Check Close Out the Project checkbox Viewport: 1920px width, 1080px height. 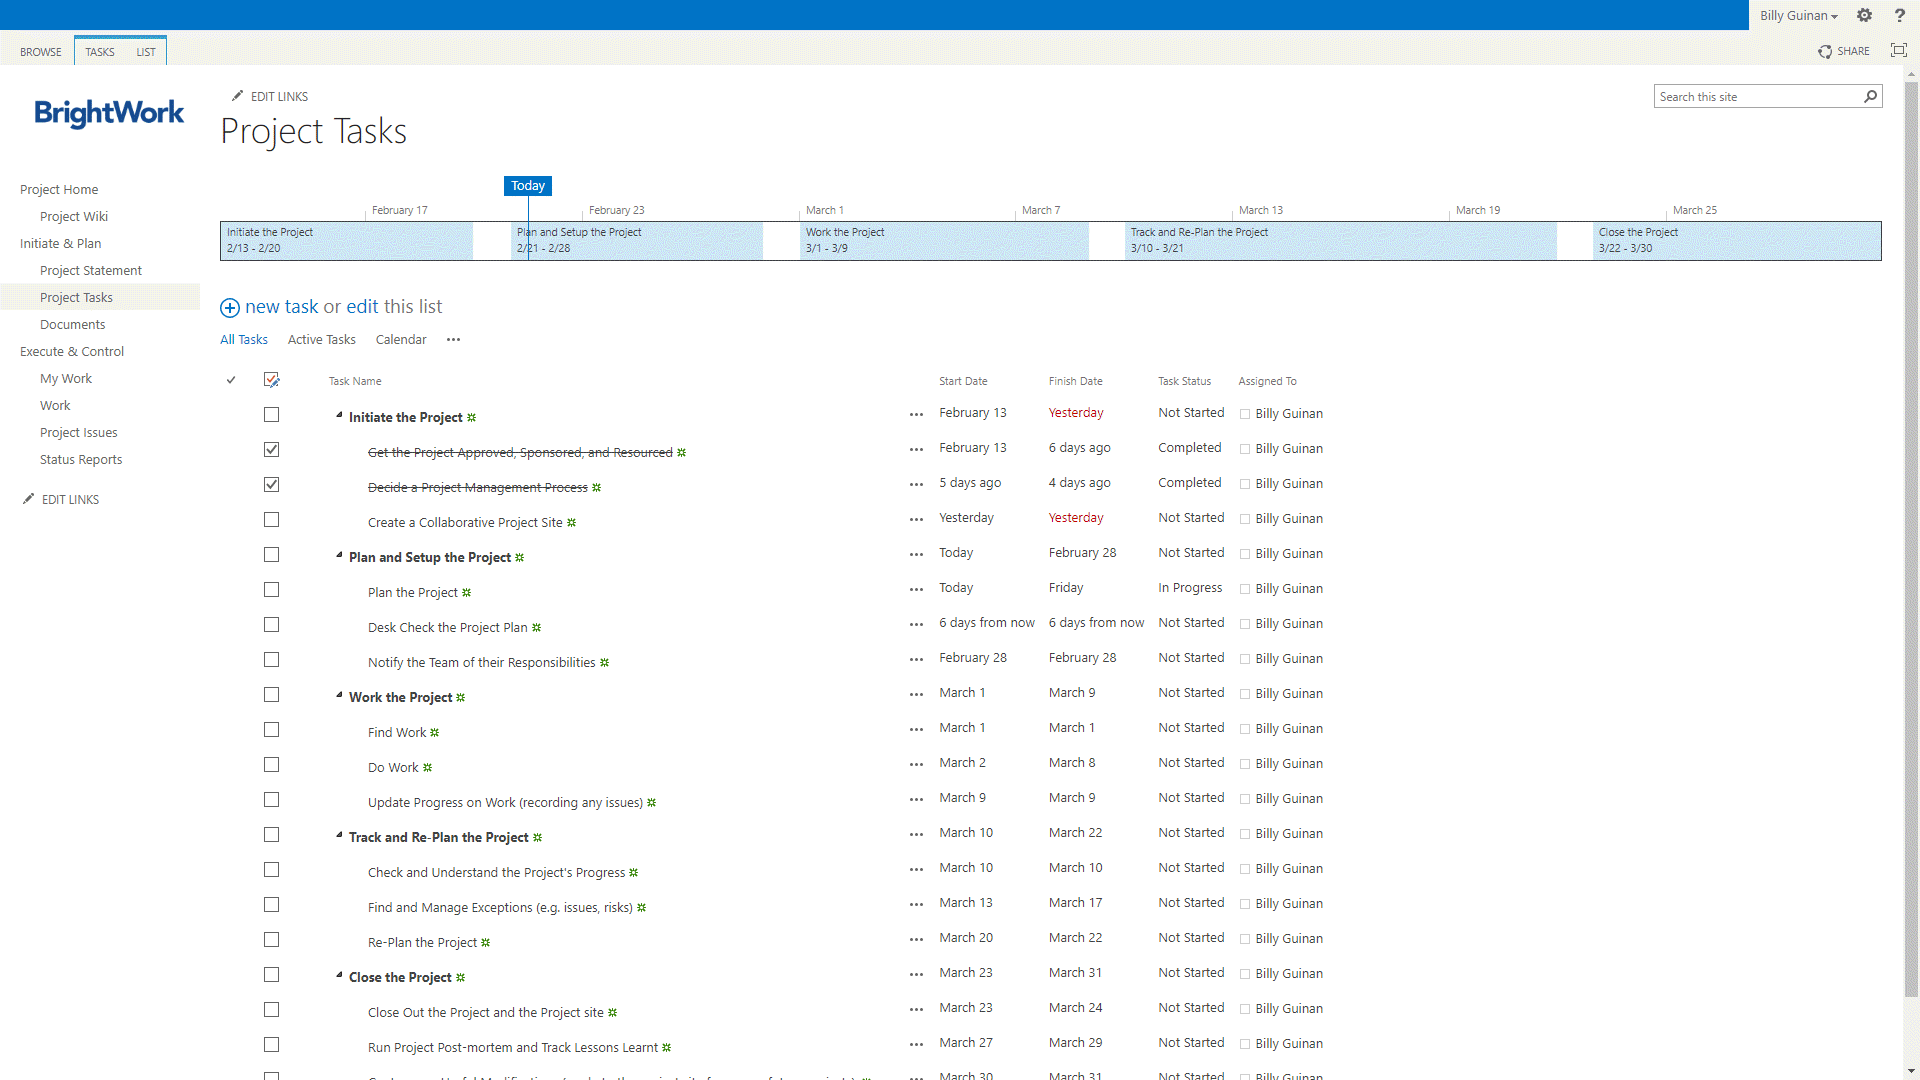click(271, 1009)
